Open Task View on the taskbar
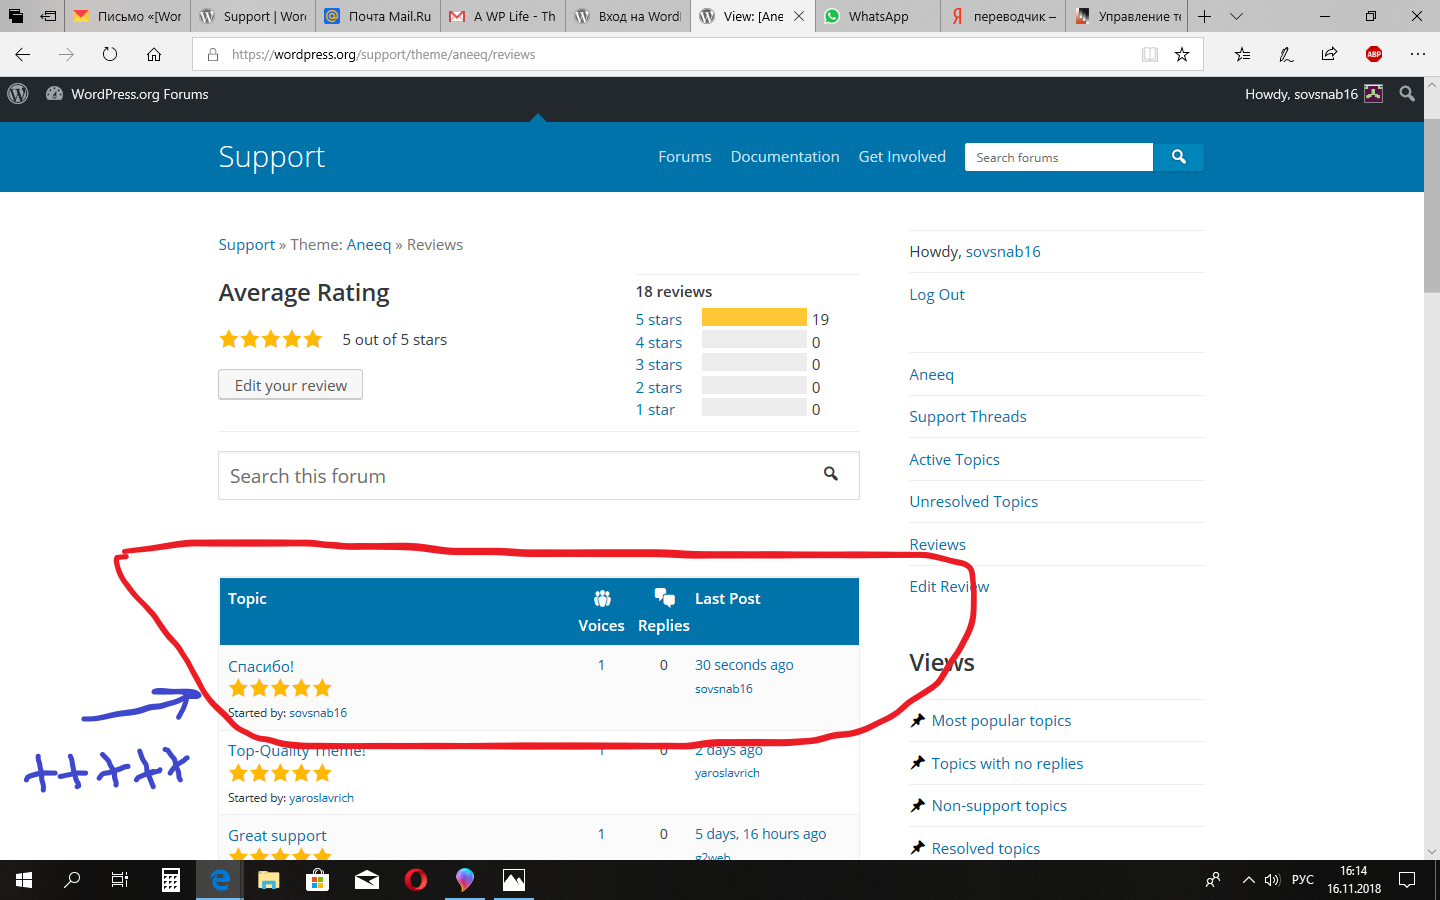Screen dimensions: 1440x900 coord(120,880)
